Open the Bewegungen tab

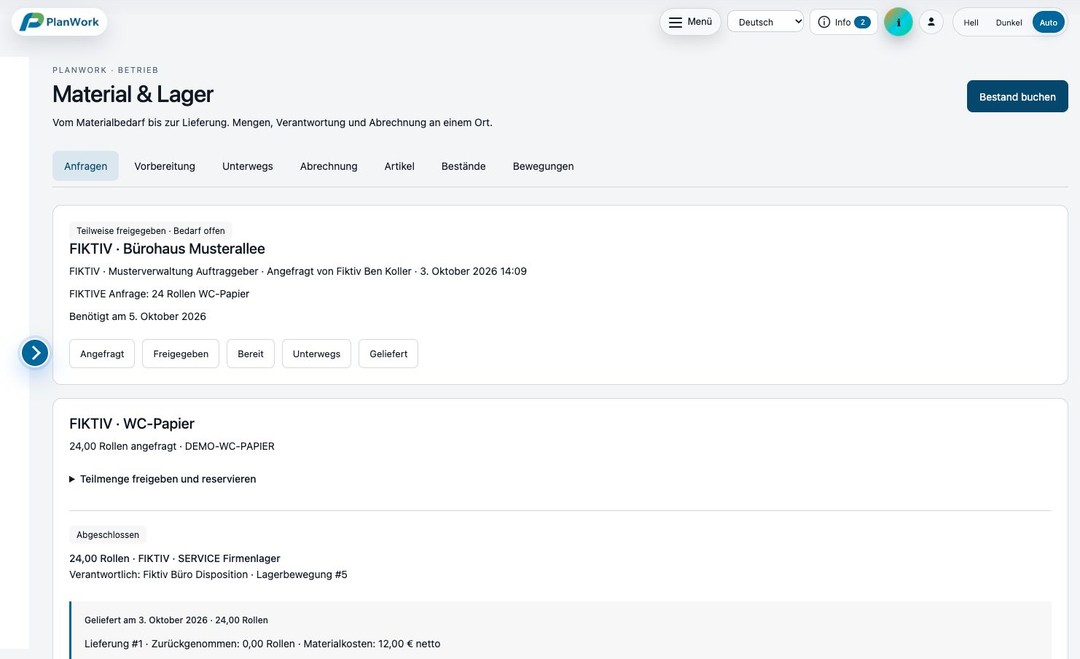click(x=543, y=166)
